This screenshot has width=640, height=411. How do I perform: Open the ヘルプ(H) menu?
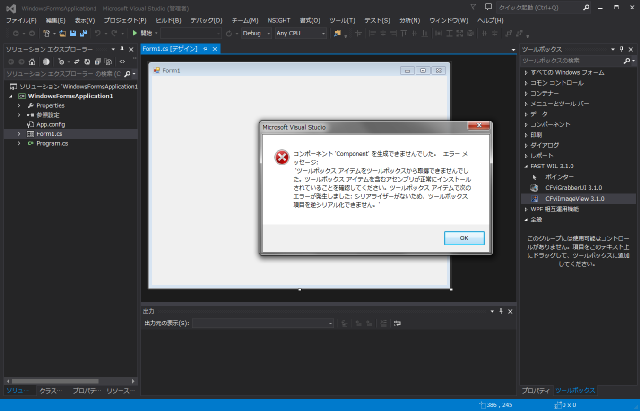(490, 20)
